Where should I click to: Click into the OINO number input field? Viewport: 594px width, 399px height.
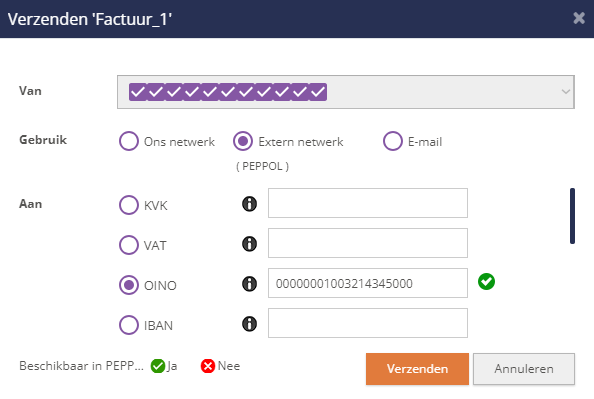(x=368, y=283)
